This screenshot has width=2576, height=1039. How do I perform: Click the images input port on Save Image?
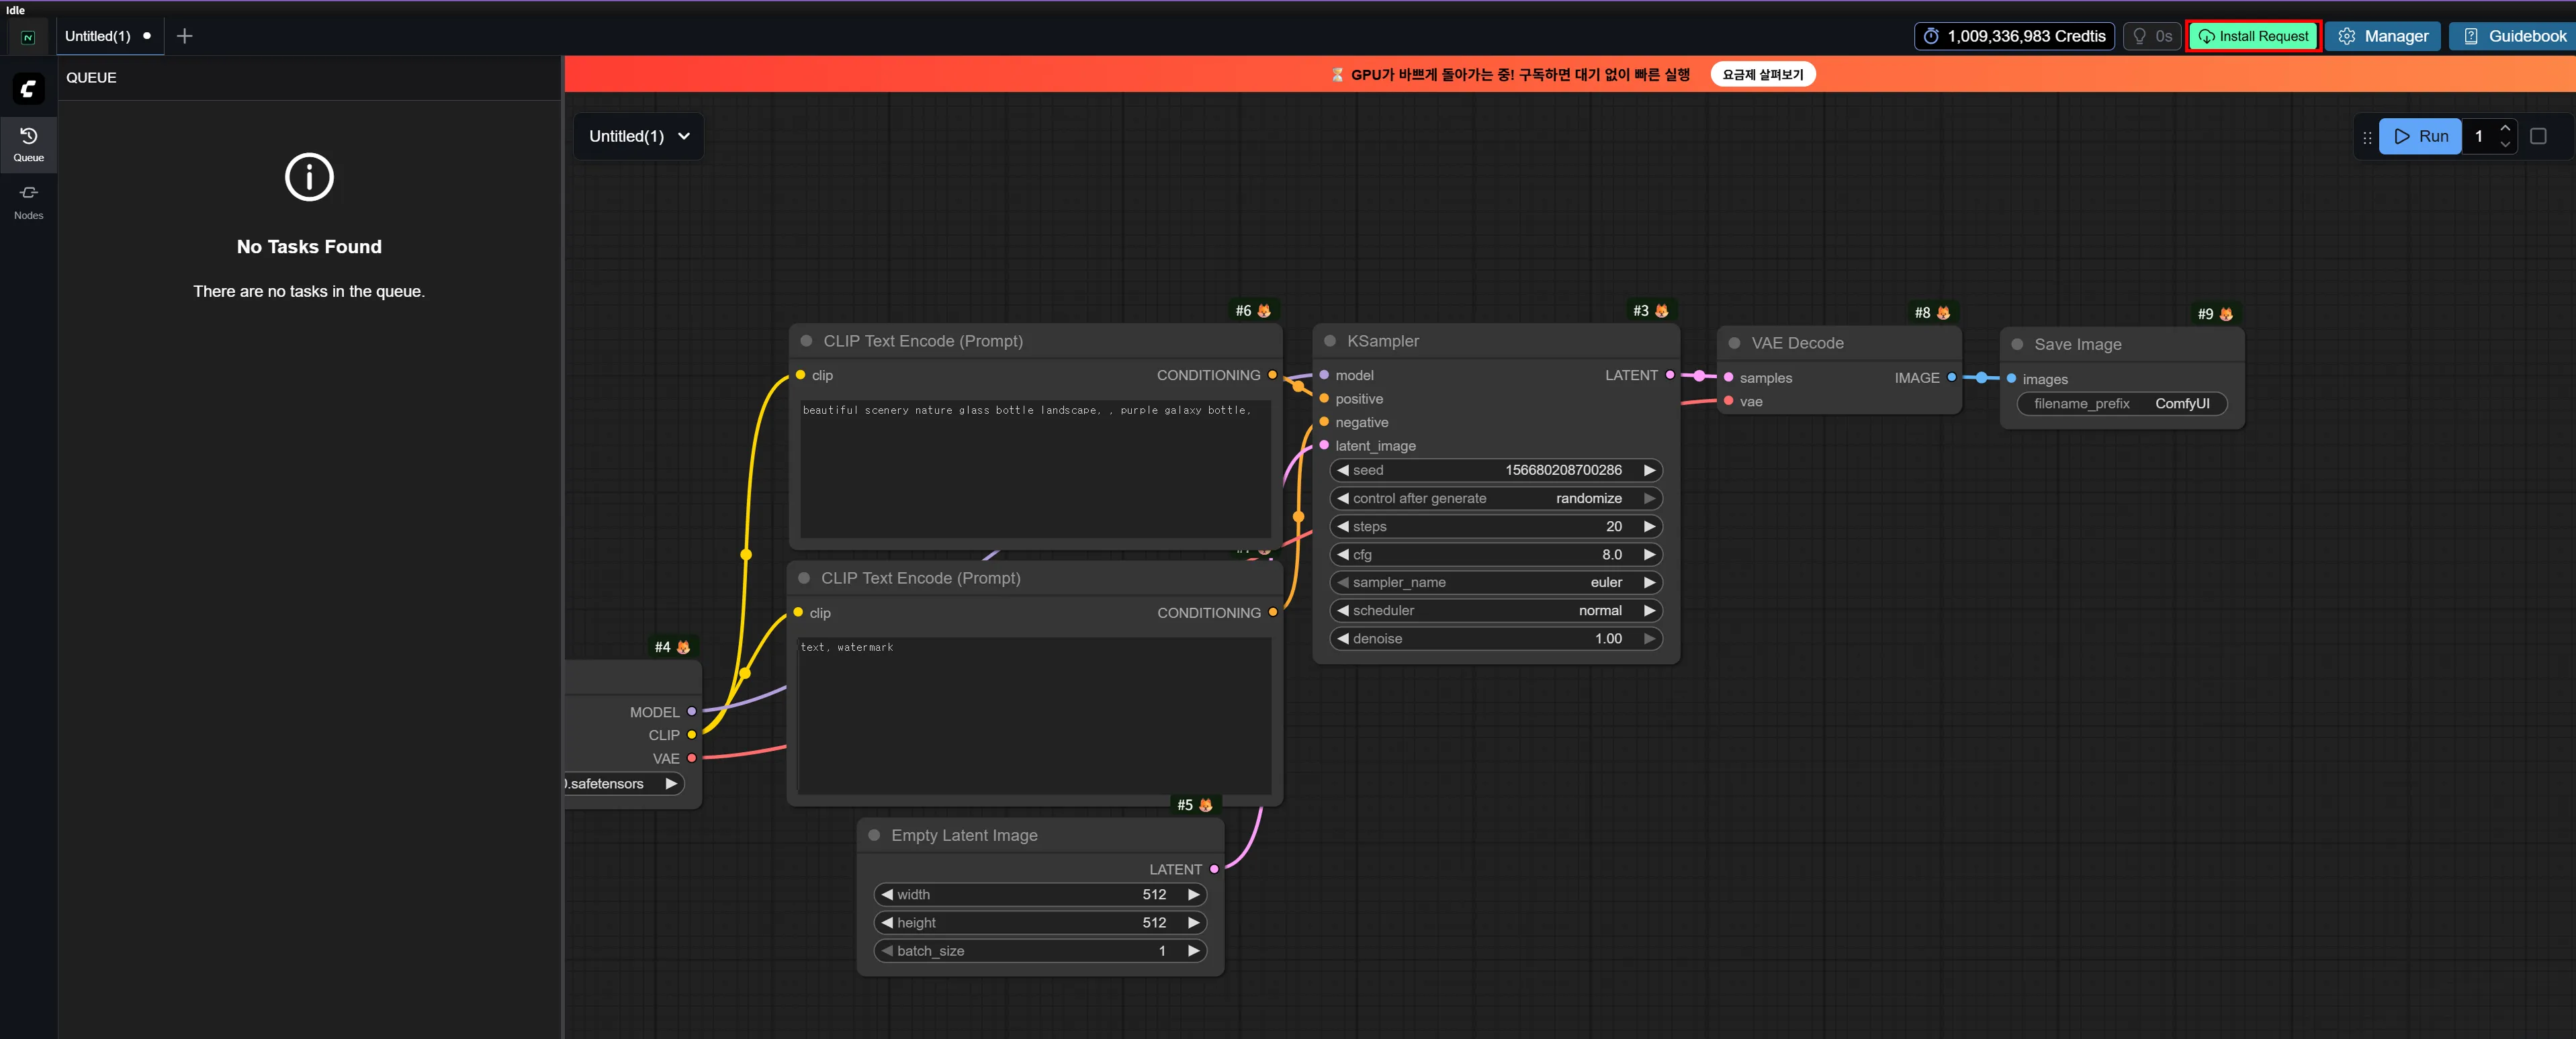tap(2011, 378)
